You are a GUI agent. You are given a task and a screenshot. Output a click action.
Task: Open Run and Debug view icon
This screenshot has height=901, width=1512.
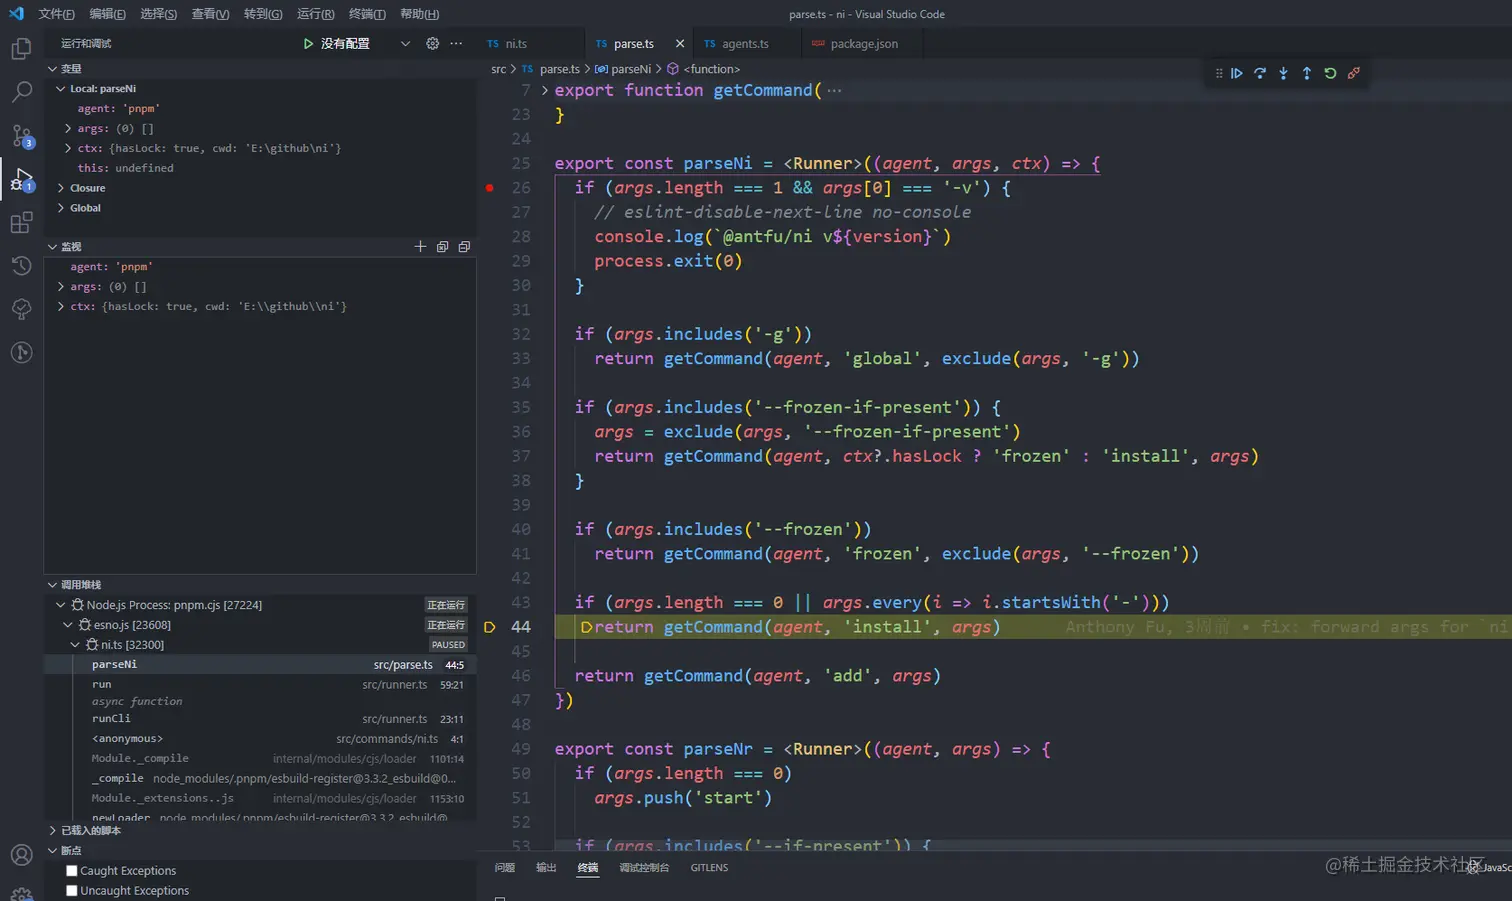coord(21,180)
